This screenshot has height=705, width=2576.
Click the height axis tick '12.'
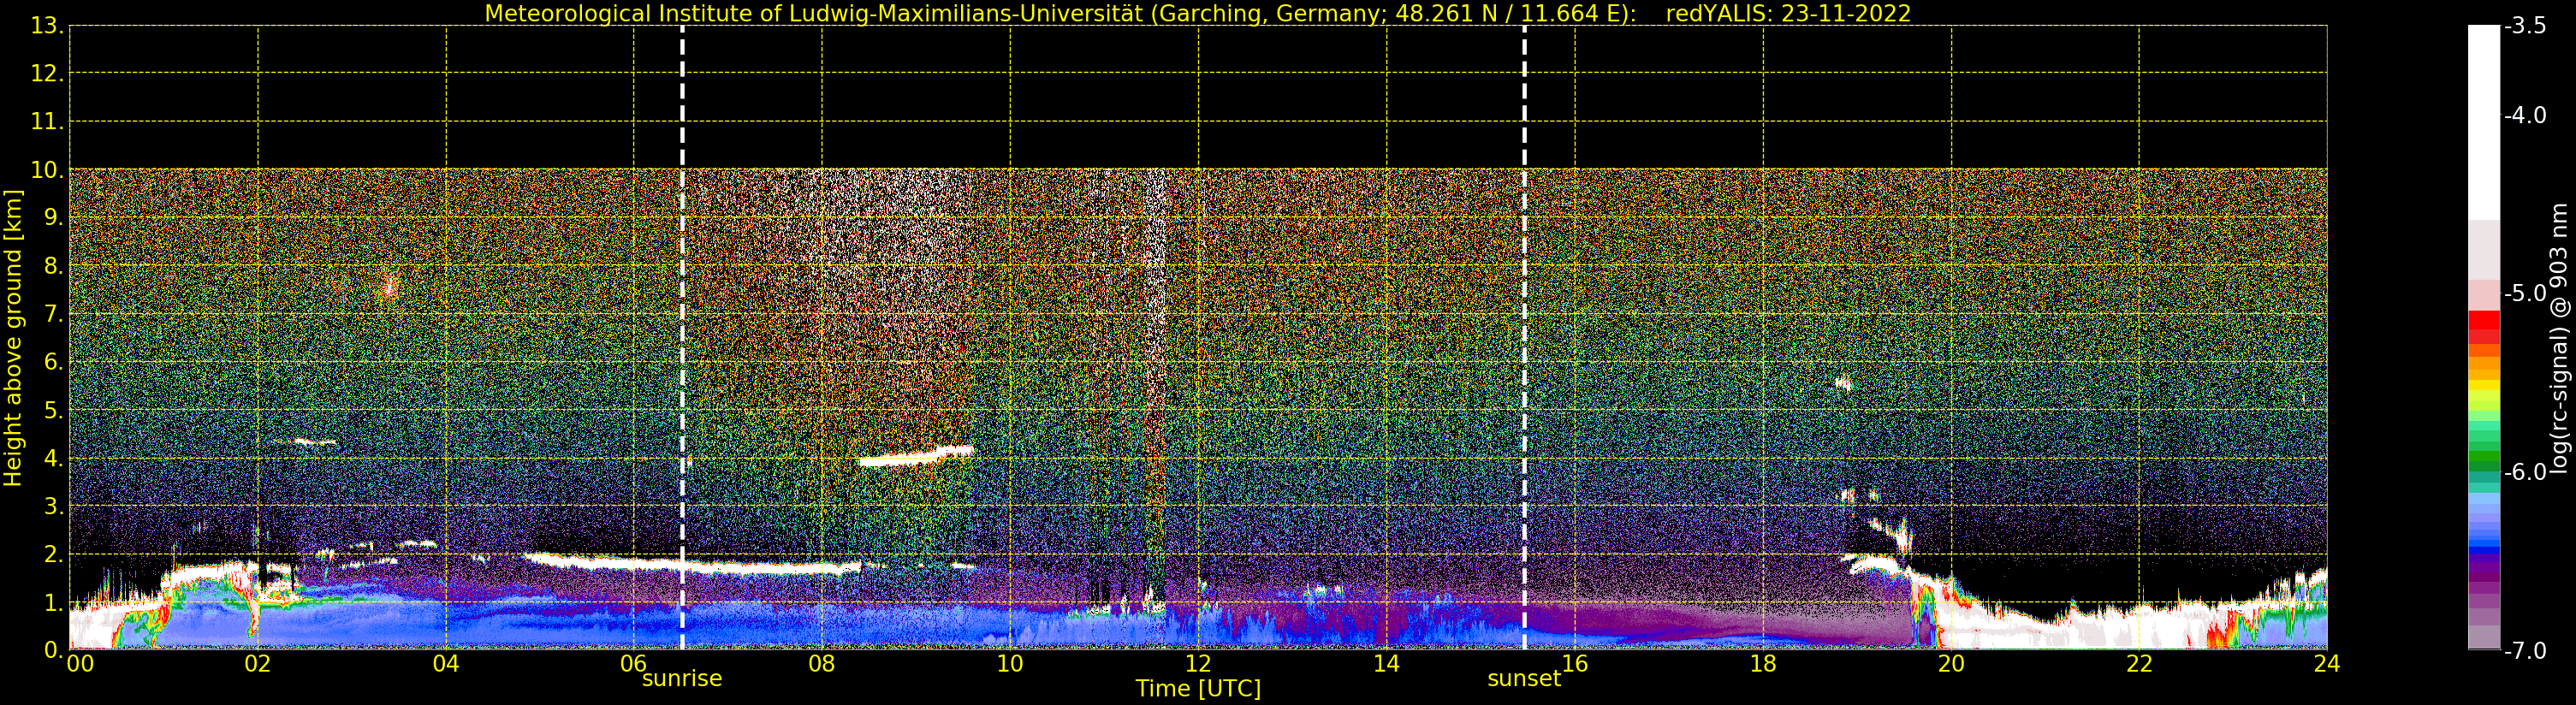[x=47, y=74]
